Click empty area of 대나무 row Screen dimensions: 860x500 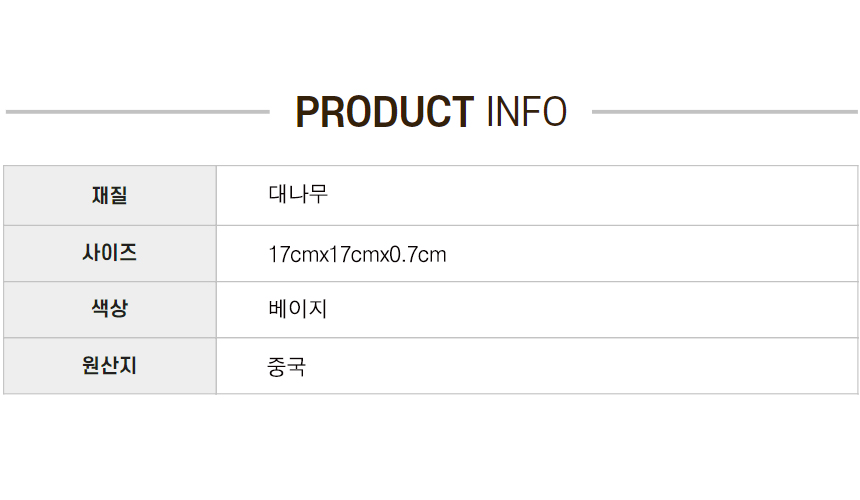click(x=592, y=195)
